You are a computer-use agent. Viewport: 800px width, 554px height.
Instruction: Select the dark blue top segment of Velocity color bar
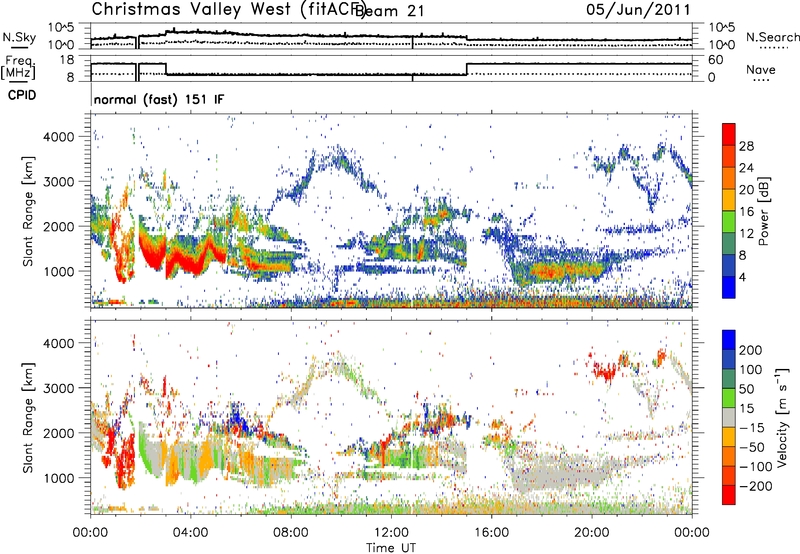click(729, 340)
